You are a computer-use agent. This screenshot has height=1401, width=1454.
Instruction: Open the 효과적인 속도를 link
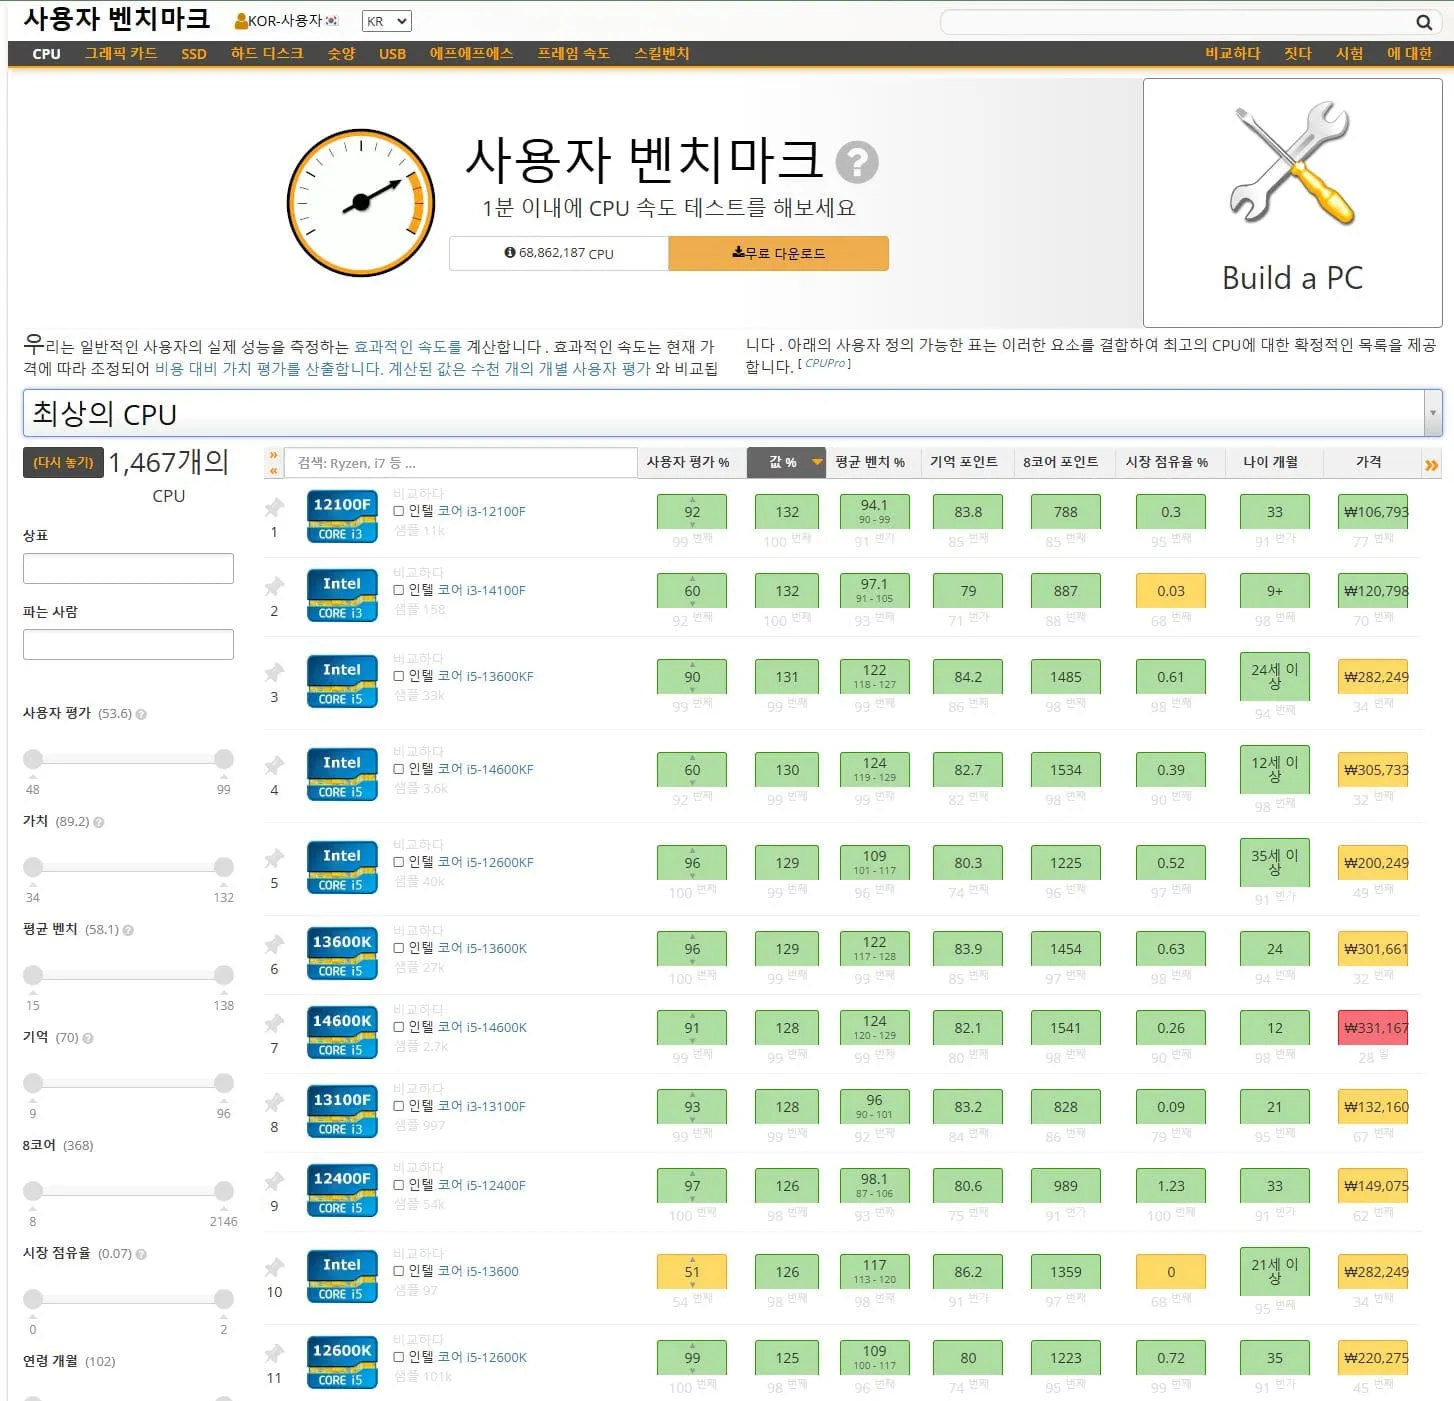(x=408, y=347)
